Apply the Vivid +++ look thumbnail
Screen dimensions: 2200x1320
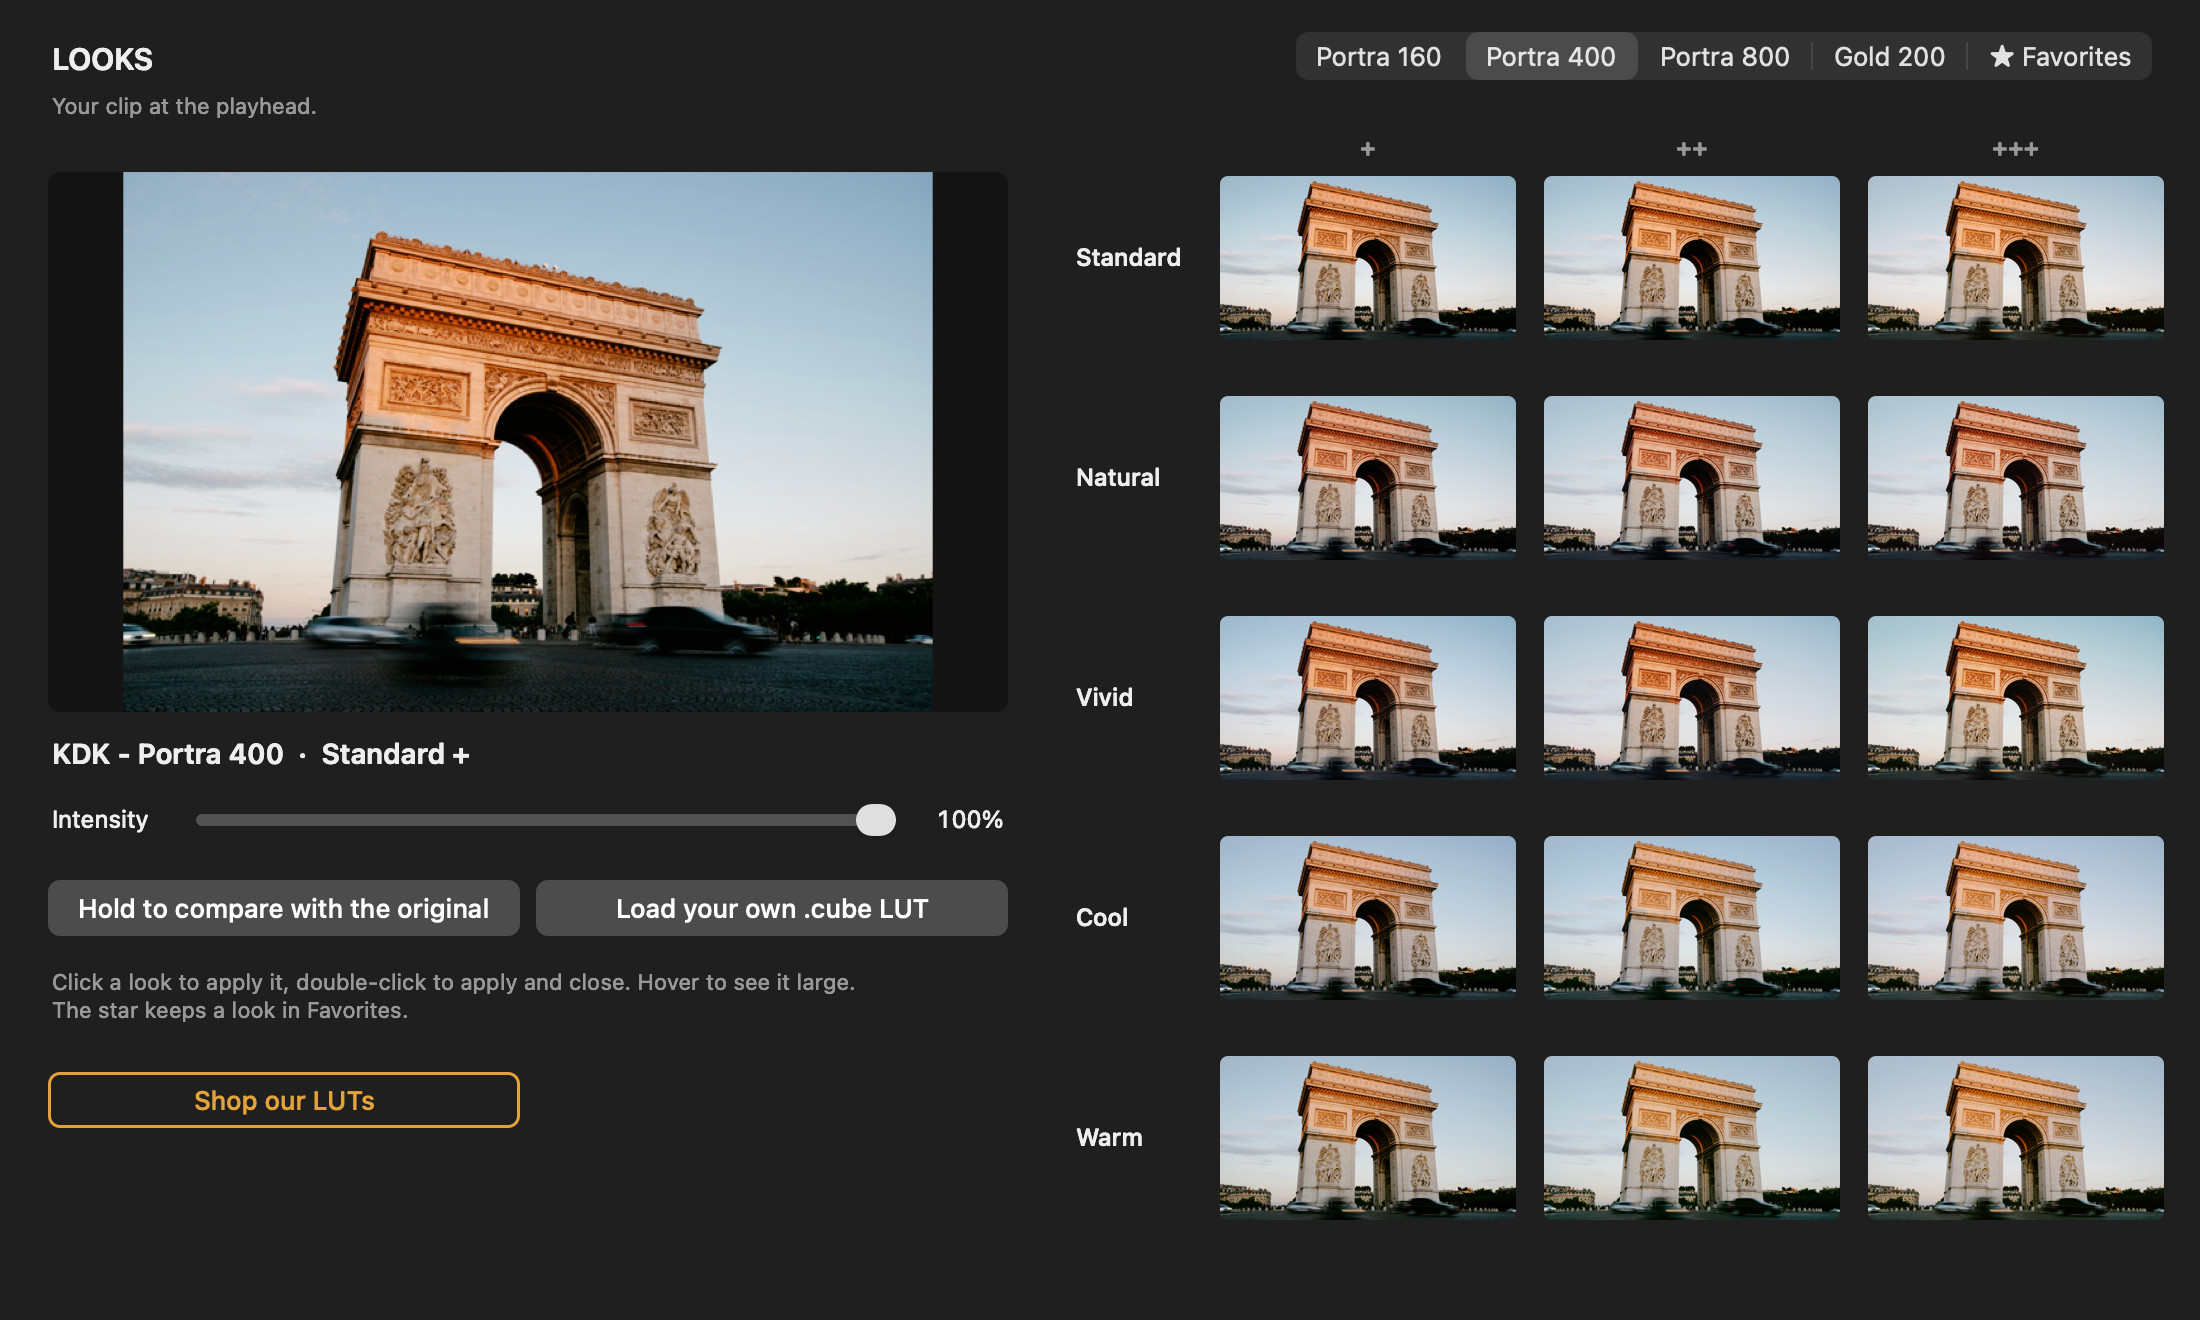click(2016, 697)
